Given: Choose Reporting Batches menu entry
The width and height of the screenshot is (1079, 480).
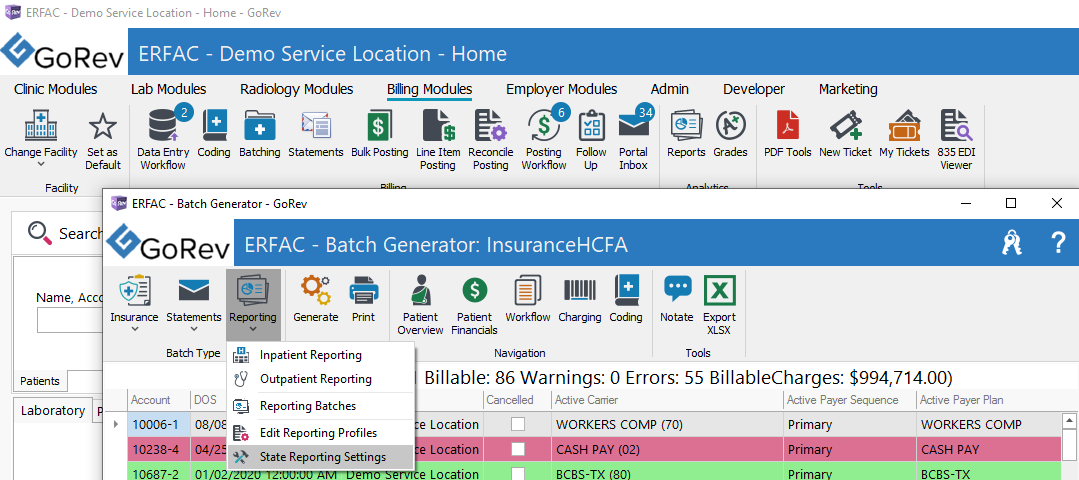Looking at the screenshot, I should click(x=321, y=406).
